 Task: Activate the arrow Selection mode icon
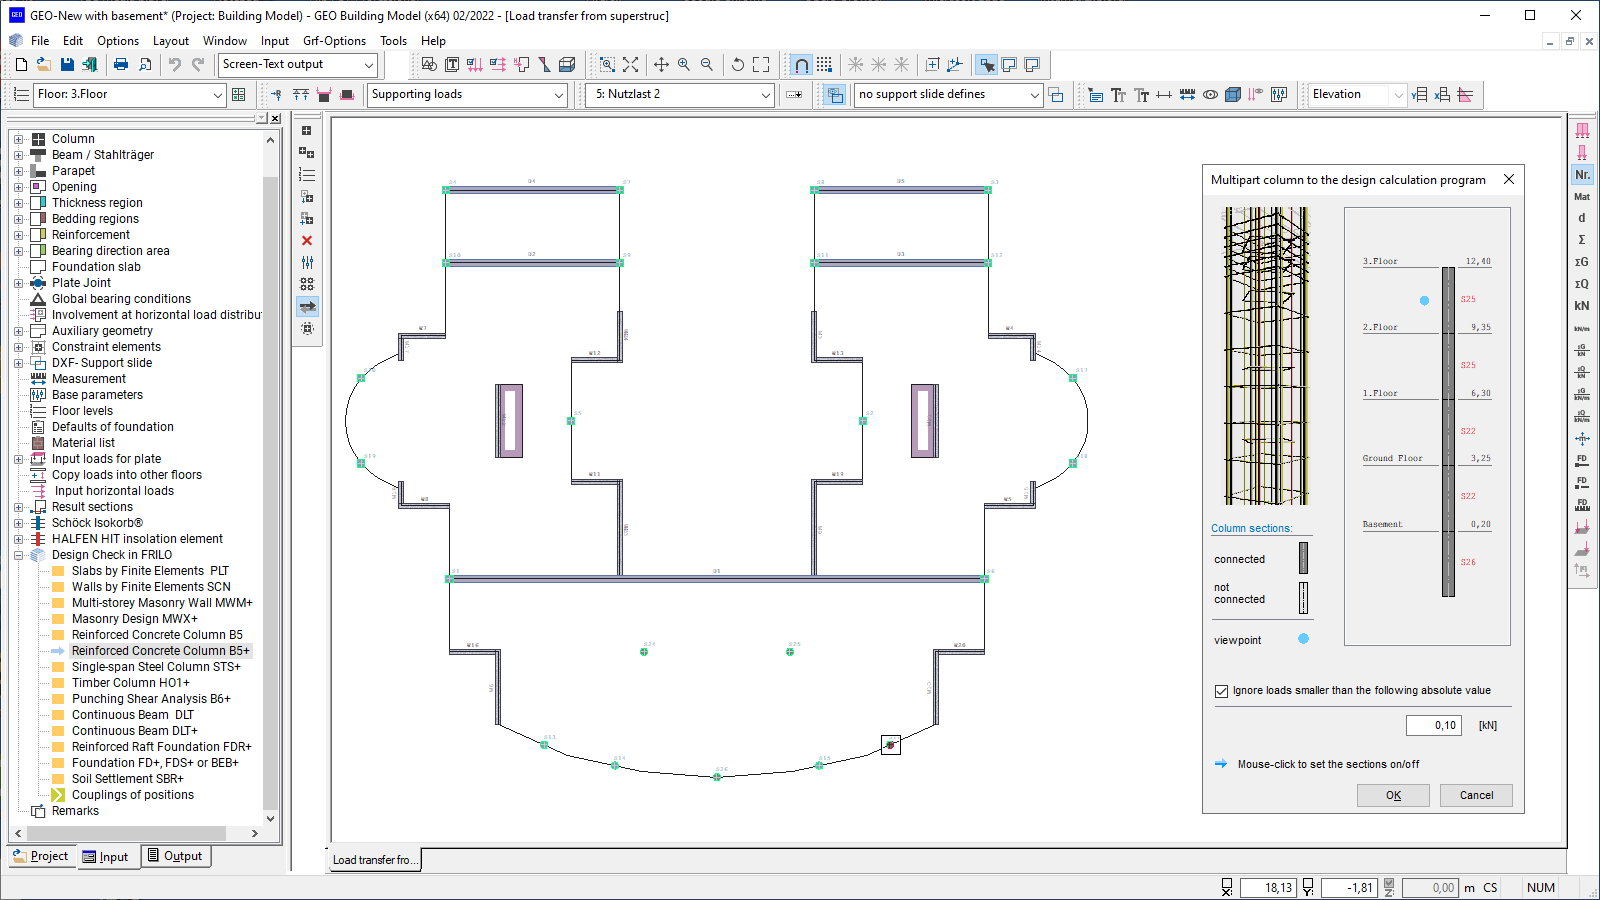pyautogui.click(x=986, y=65)
